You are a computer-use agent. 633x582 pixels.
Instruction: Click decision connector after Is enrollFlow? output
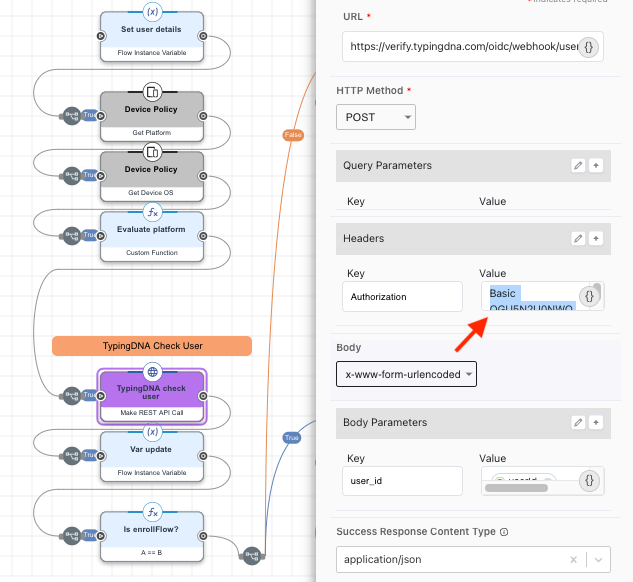pos(252,556)
